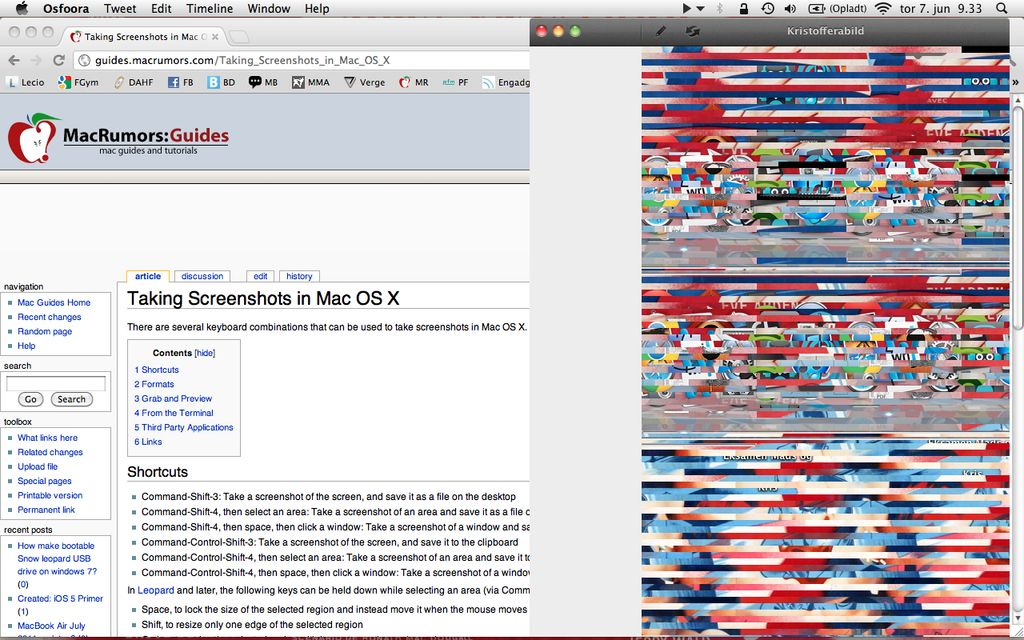Open the Lecio bookmark
Image resolution: width=1024 pixels, height=640 pixels.
[x=25, y=82]
